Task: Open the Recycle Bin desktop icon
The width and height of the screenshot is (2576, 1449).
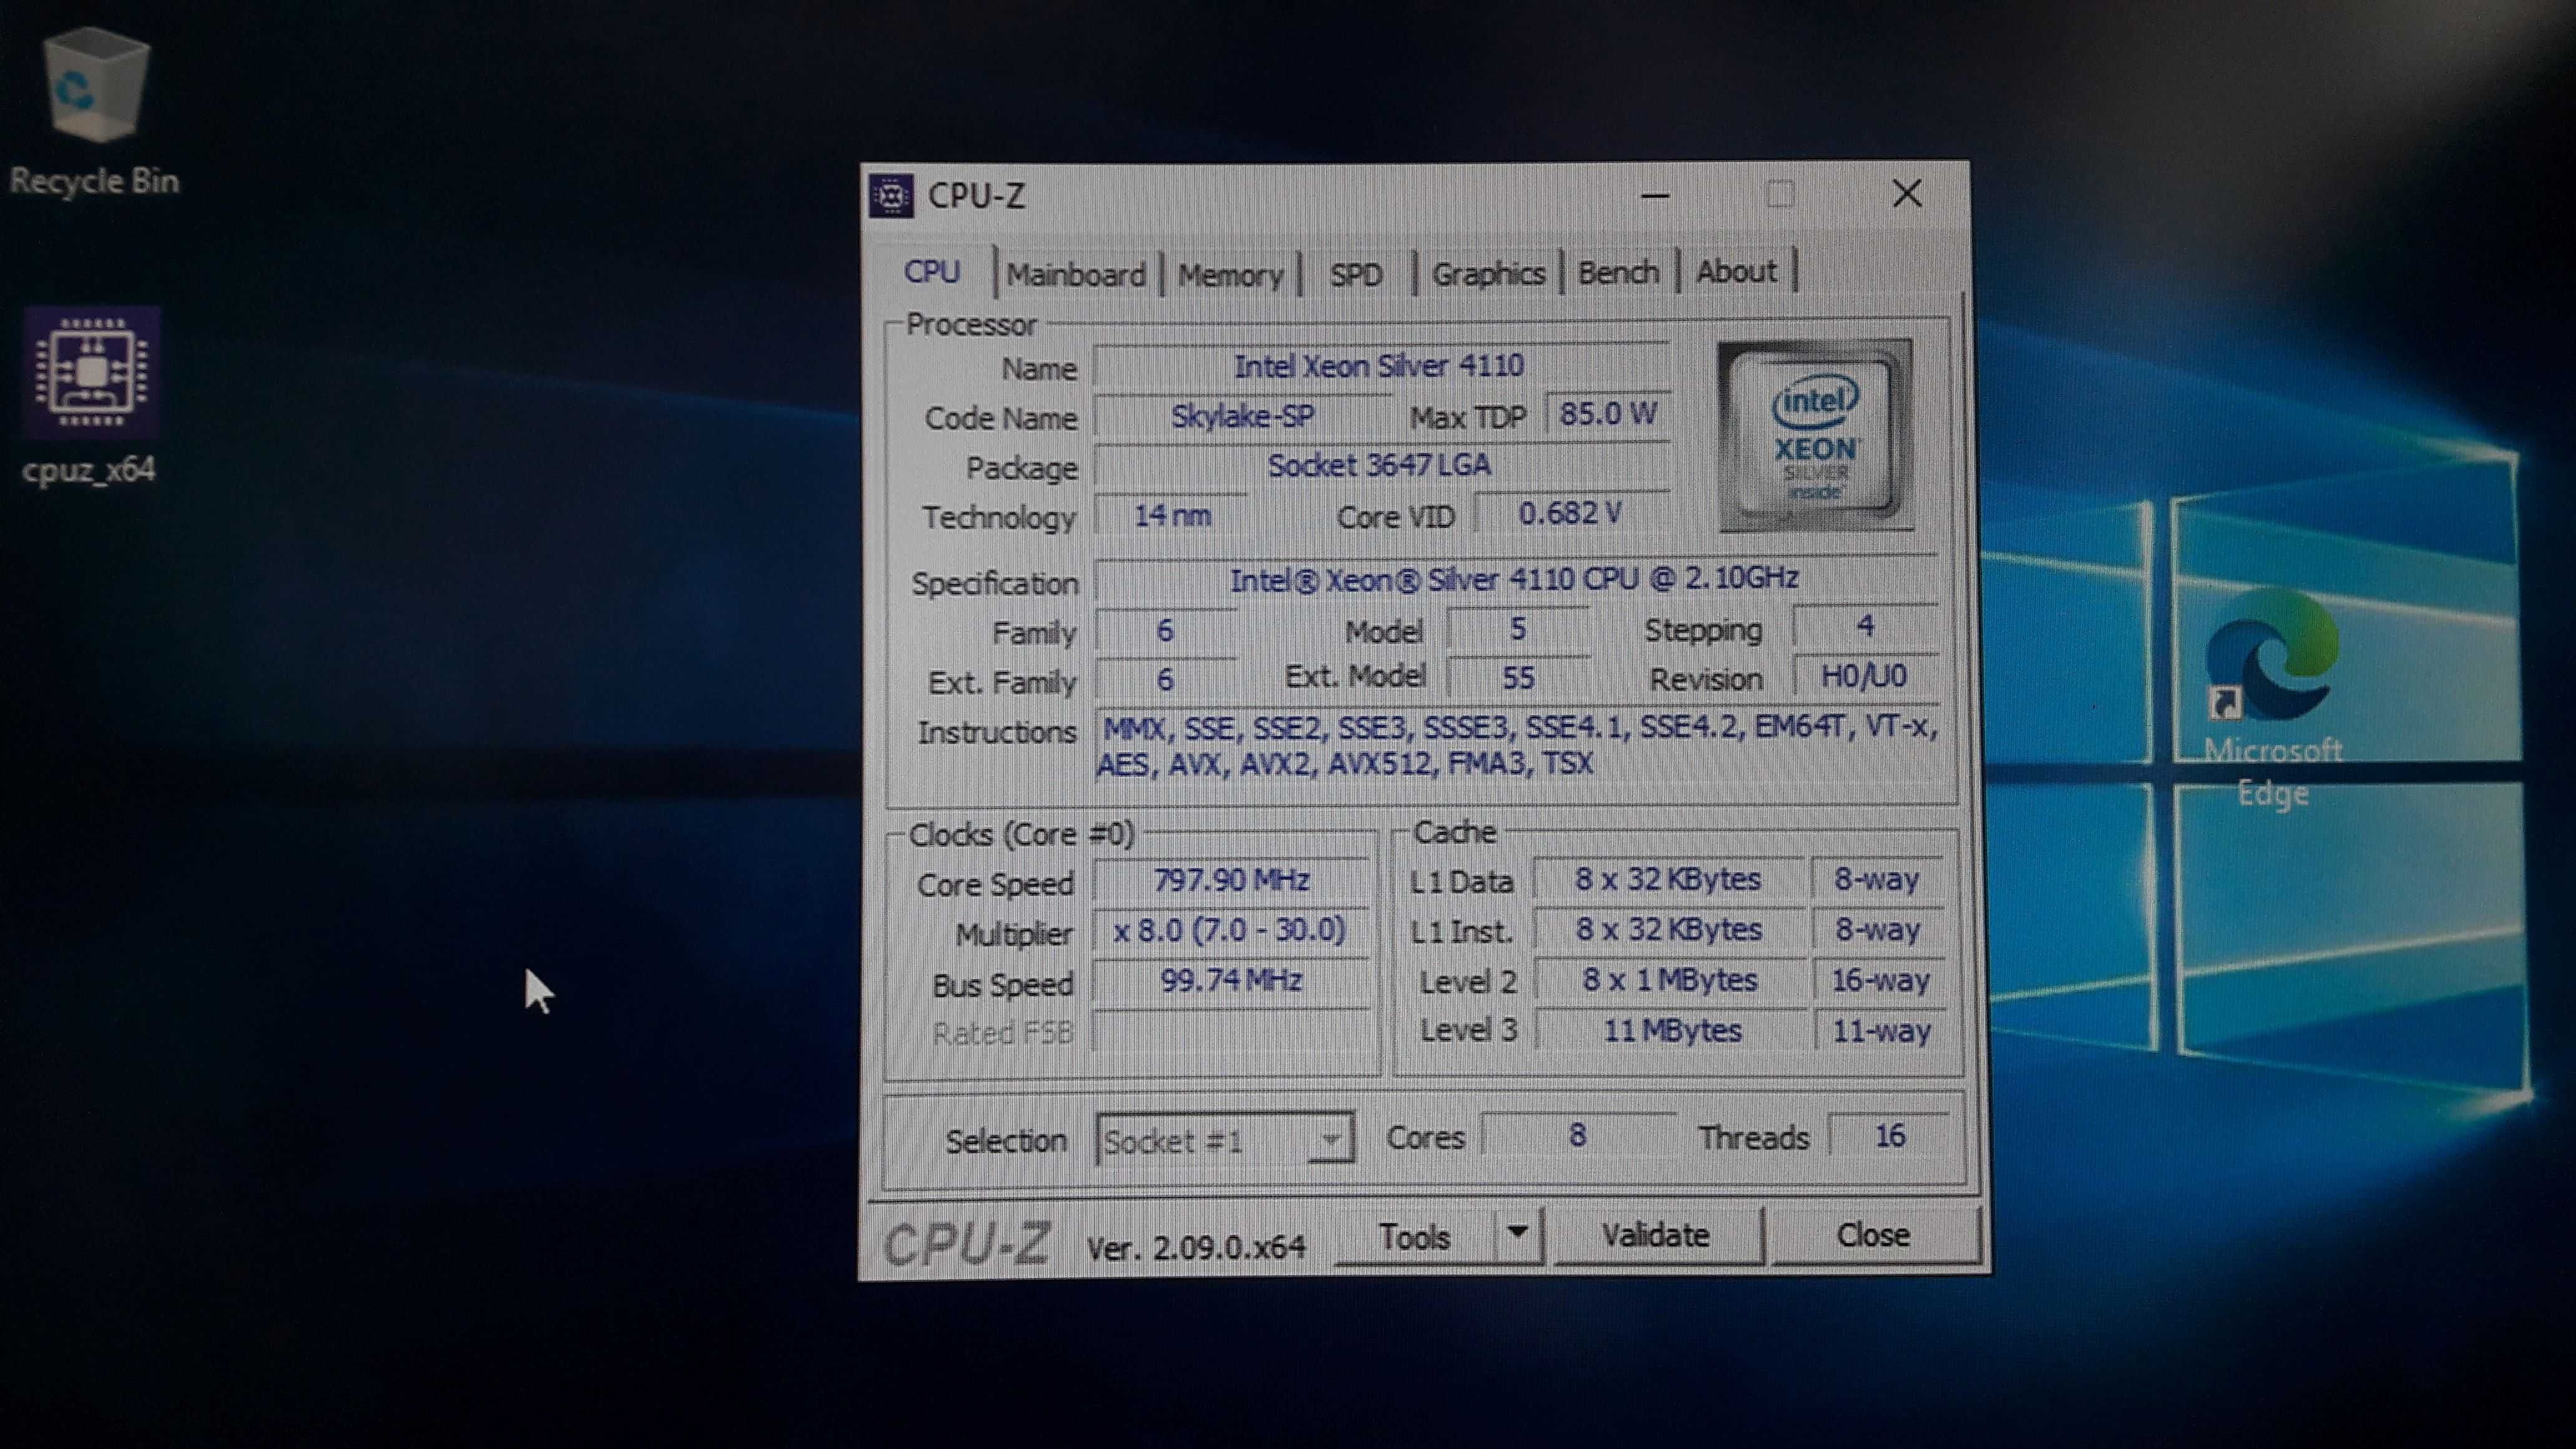Action: tap(96, 110)
